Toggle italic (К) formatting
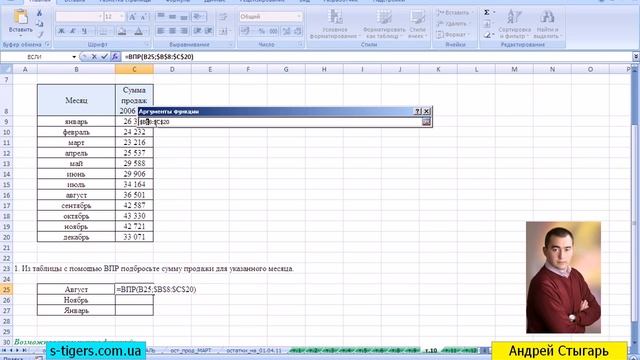The height and width of the screenshot is (360, 640). [x=73, y=31]
